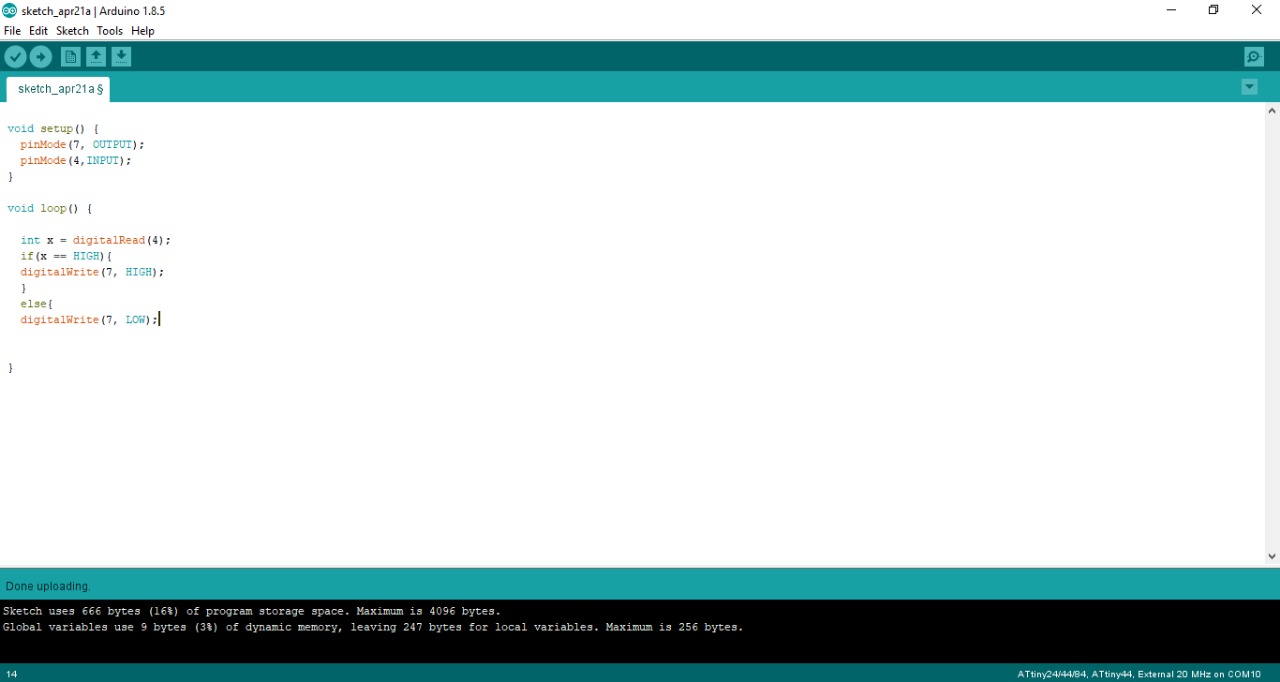This screenshot has height=682, width=1280.
Task: Click the Verify sketch checkmark button
Action: coord(15,57)
